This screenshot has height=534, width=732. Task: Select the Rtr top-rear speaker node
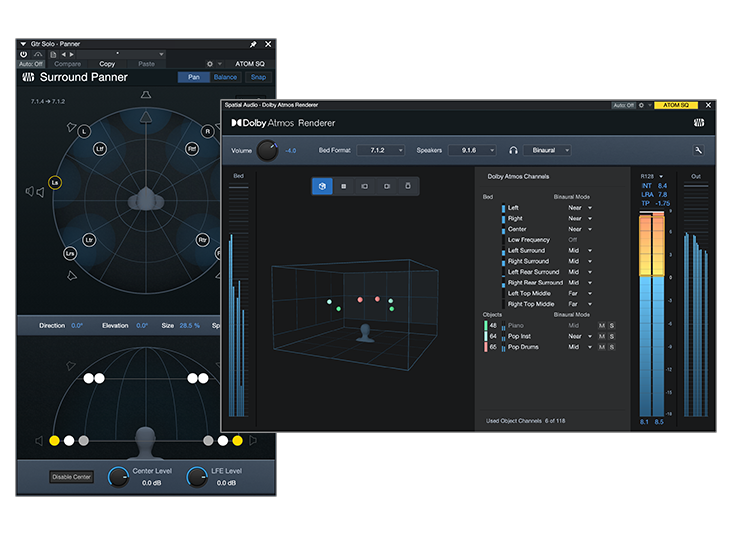tap(202, 240)
